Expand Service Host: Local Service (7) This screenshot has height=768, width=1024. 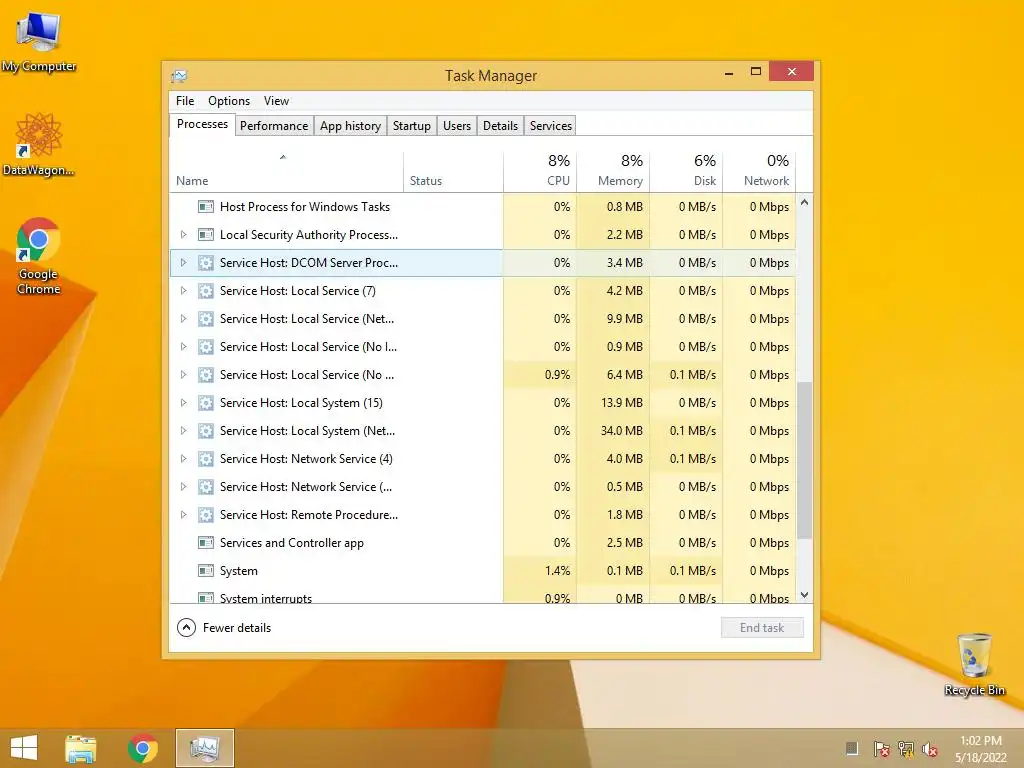click(x=184, y=291)
